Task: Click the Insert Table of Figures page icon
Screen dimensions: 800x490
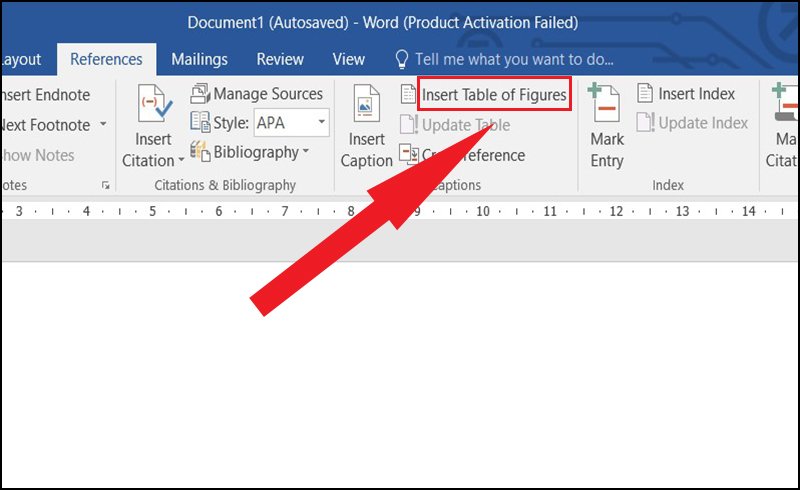Action: click(408, 94)
